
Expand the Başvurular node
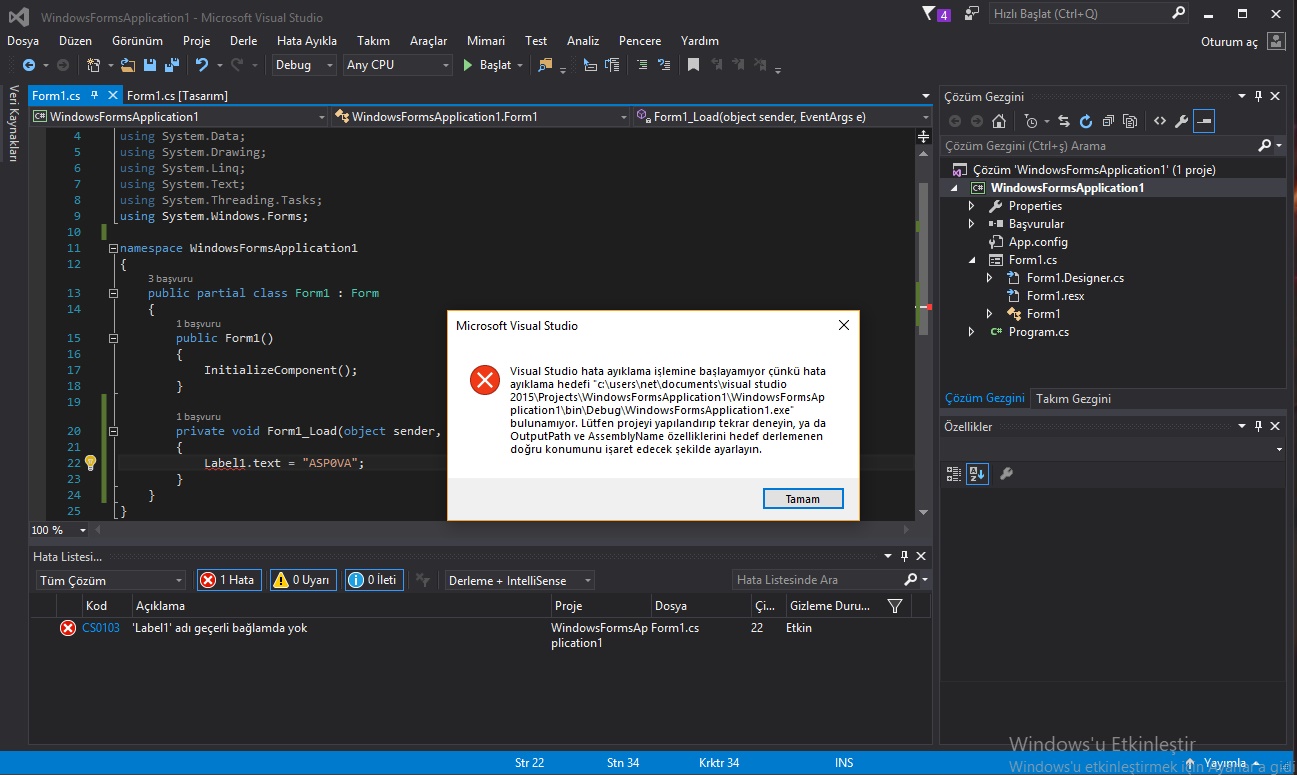pyautogui.click(x=971, y=224)
